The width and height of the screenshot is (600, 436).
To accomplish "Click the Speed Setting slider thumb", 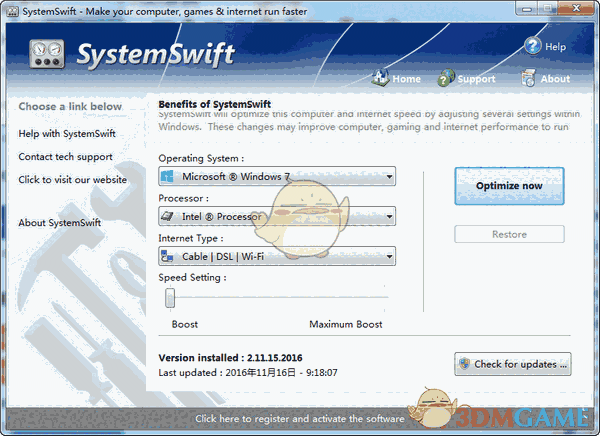I will pyautogui.click(x=170, y=298).
